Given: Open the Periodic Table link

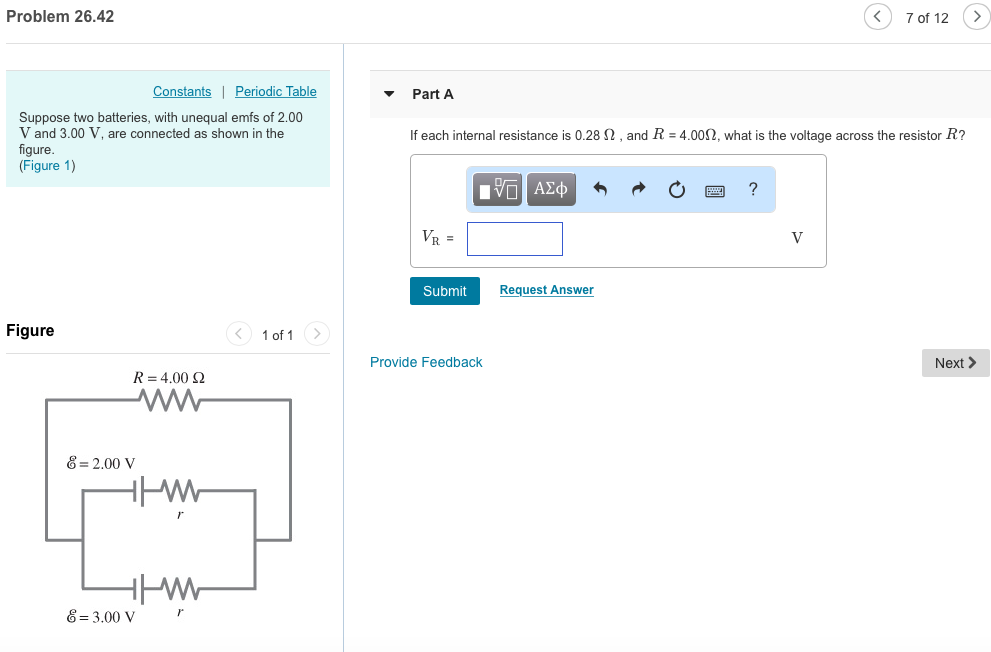Looking at the screenshot, I should [275, 91].
